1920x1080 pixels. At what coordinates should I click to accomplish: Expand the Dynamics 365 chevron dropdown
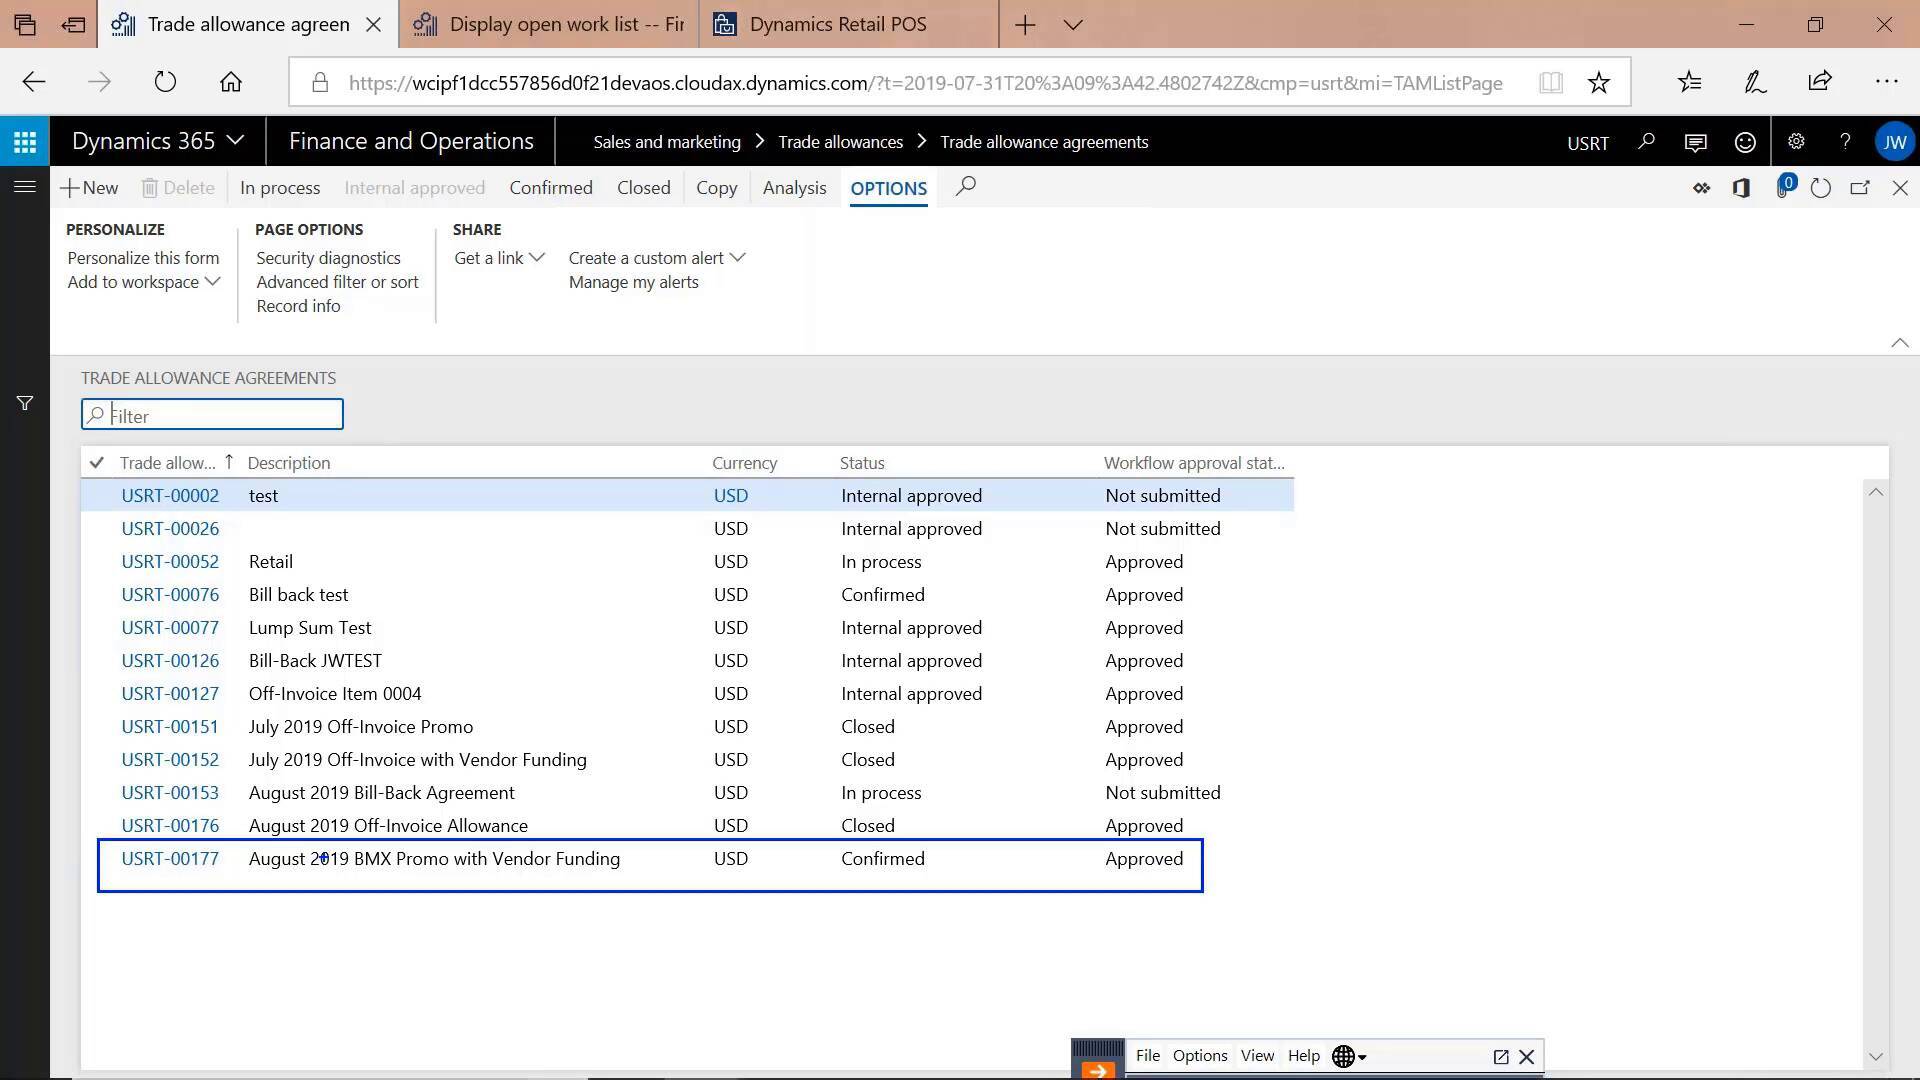236,141
